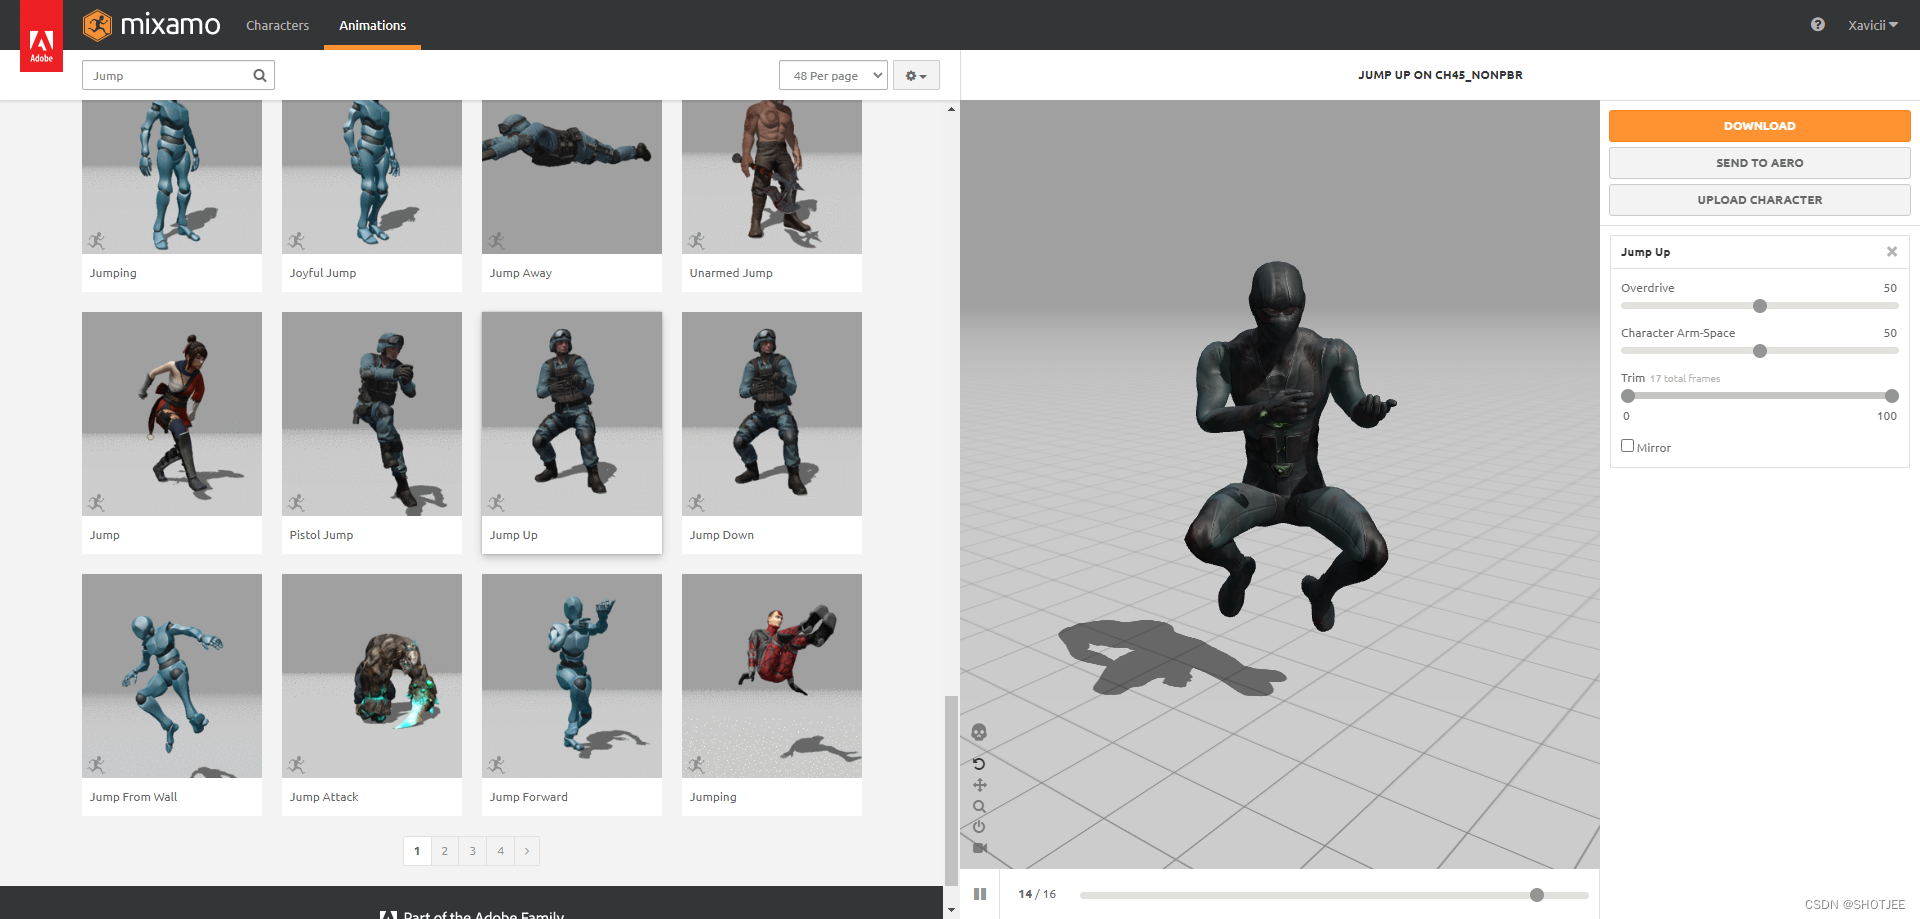Select current results page 1
Image resolution: width=1920 pixels, height=919 pixels.
[x=417, y=851]
